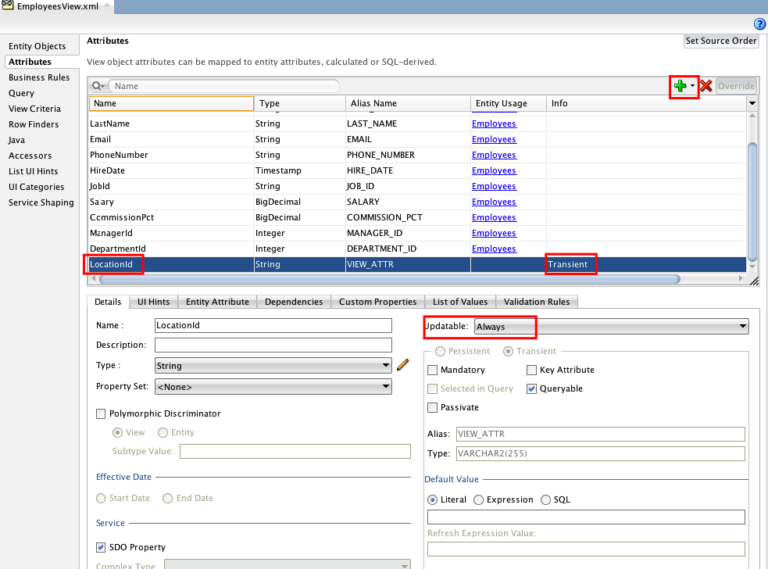Click the EmployeesView.xml file tab icon

(8, 7)
